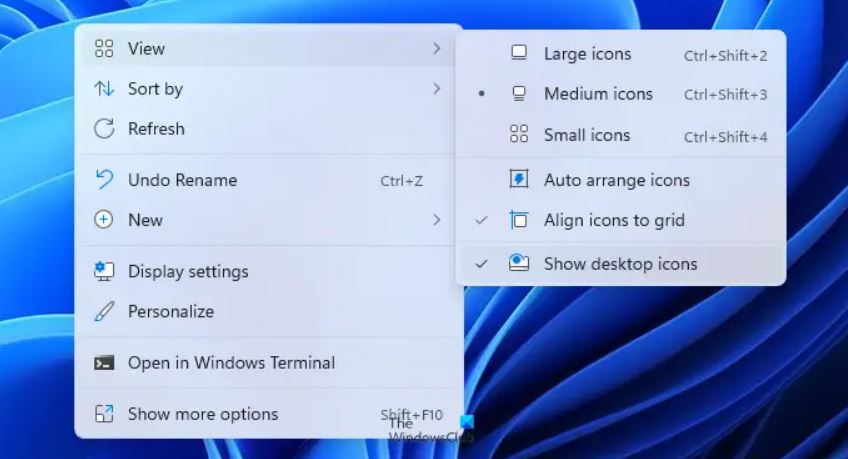Image resolution: width=848 pixels, height=459 pixels.
Task: Click the Windows Terminal icon
Action: click(x=104, y=362)
